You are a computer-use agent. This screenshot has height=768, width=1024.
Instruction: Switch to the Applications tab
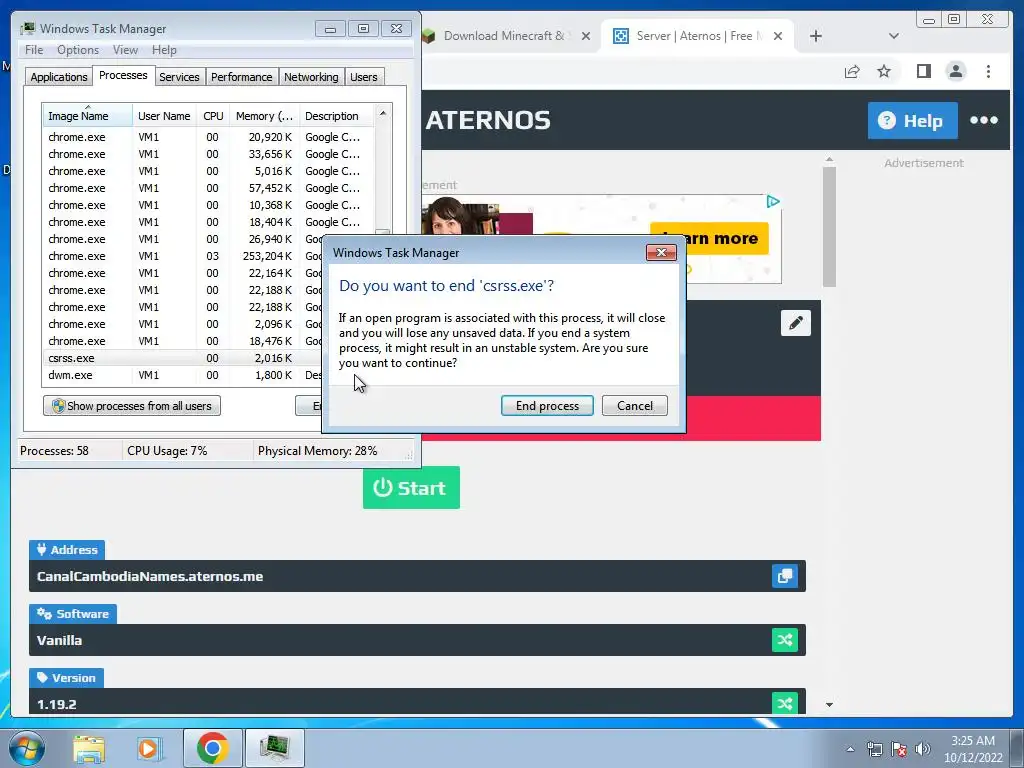click(59, 77)
